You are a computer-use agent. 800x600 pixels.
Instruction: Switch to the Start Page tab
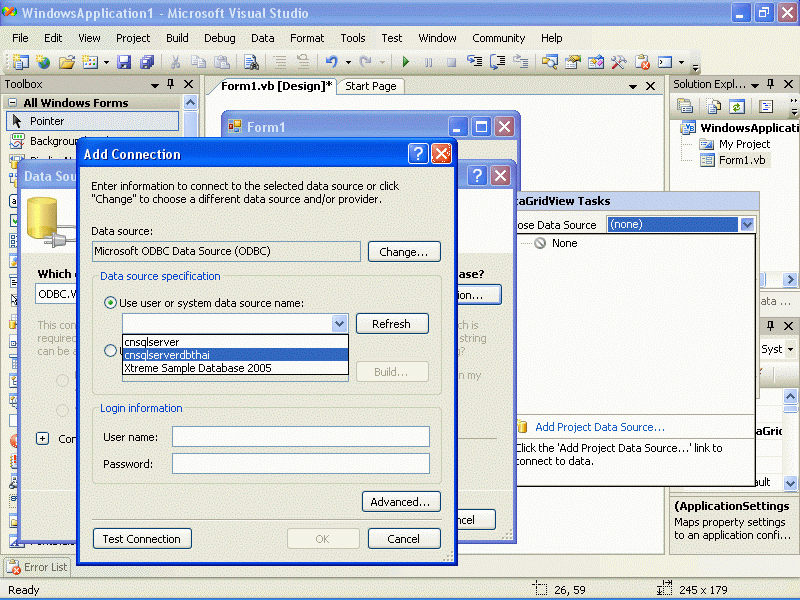371,86
